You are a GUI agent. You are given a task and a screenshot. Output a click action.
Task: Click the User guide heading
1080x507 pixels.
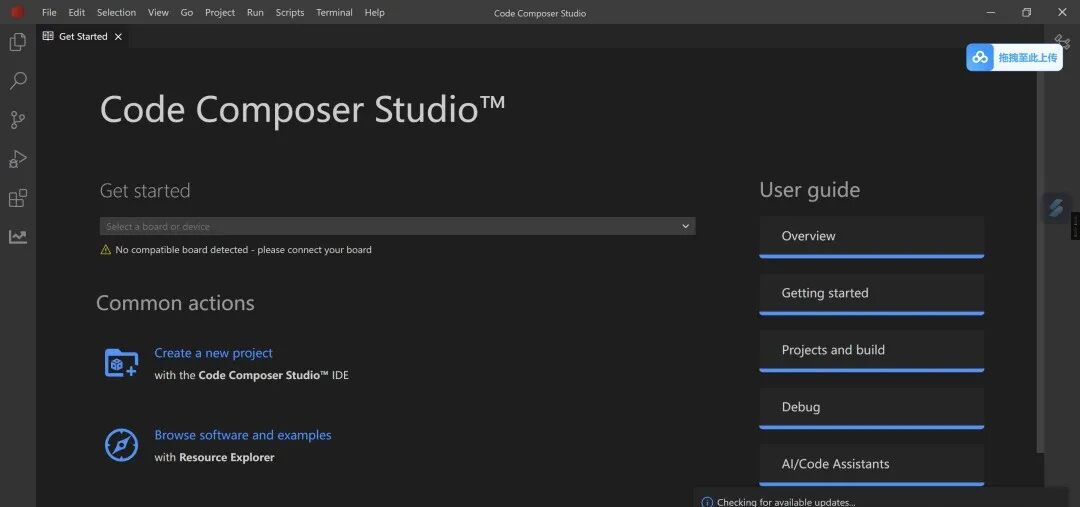[x=809, y=190]
